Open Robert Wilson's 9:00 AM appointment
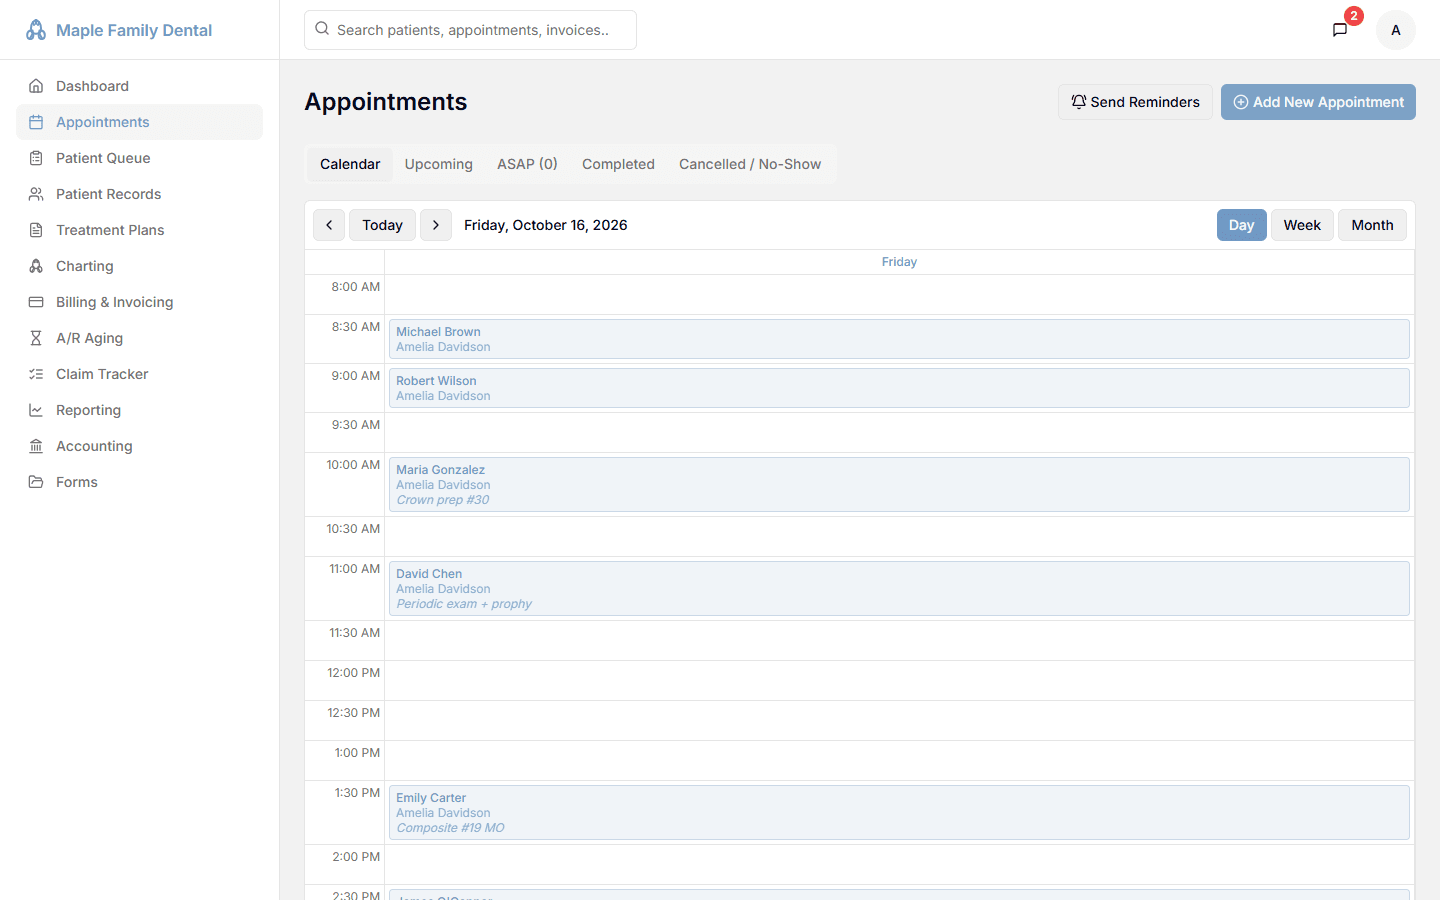Viewport: 1440px width, 900px height. pos(899,388)
